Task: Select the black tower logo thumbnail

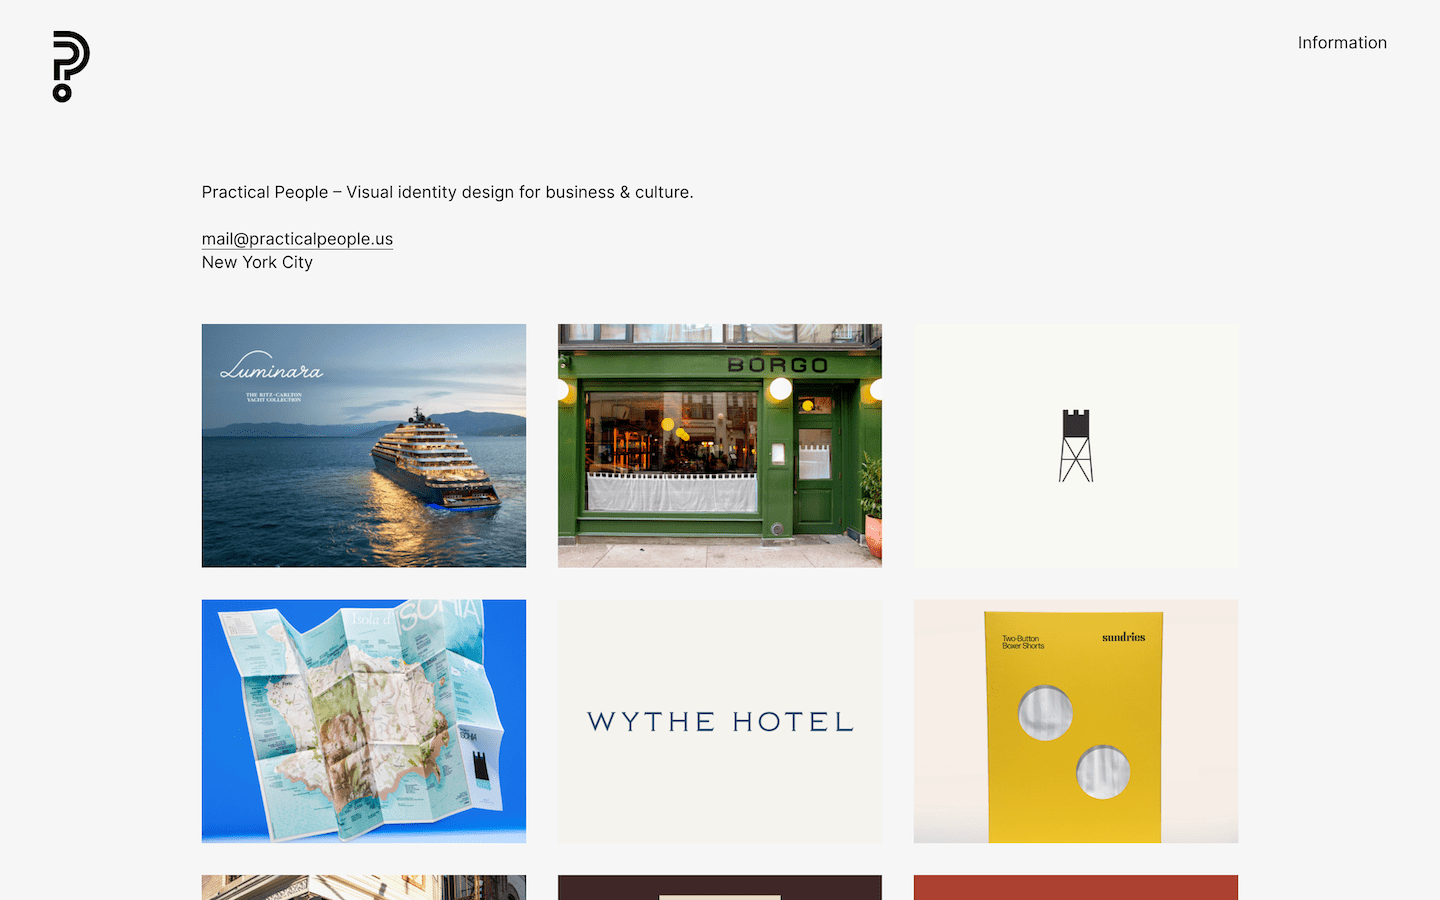Action: [1076, 445]
